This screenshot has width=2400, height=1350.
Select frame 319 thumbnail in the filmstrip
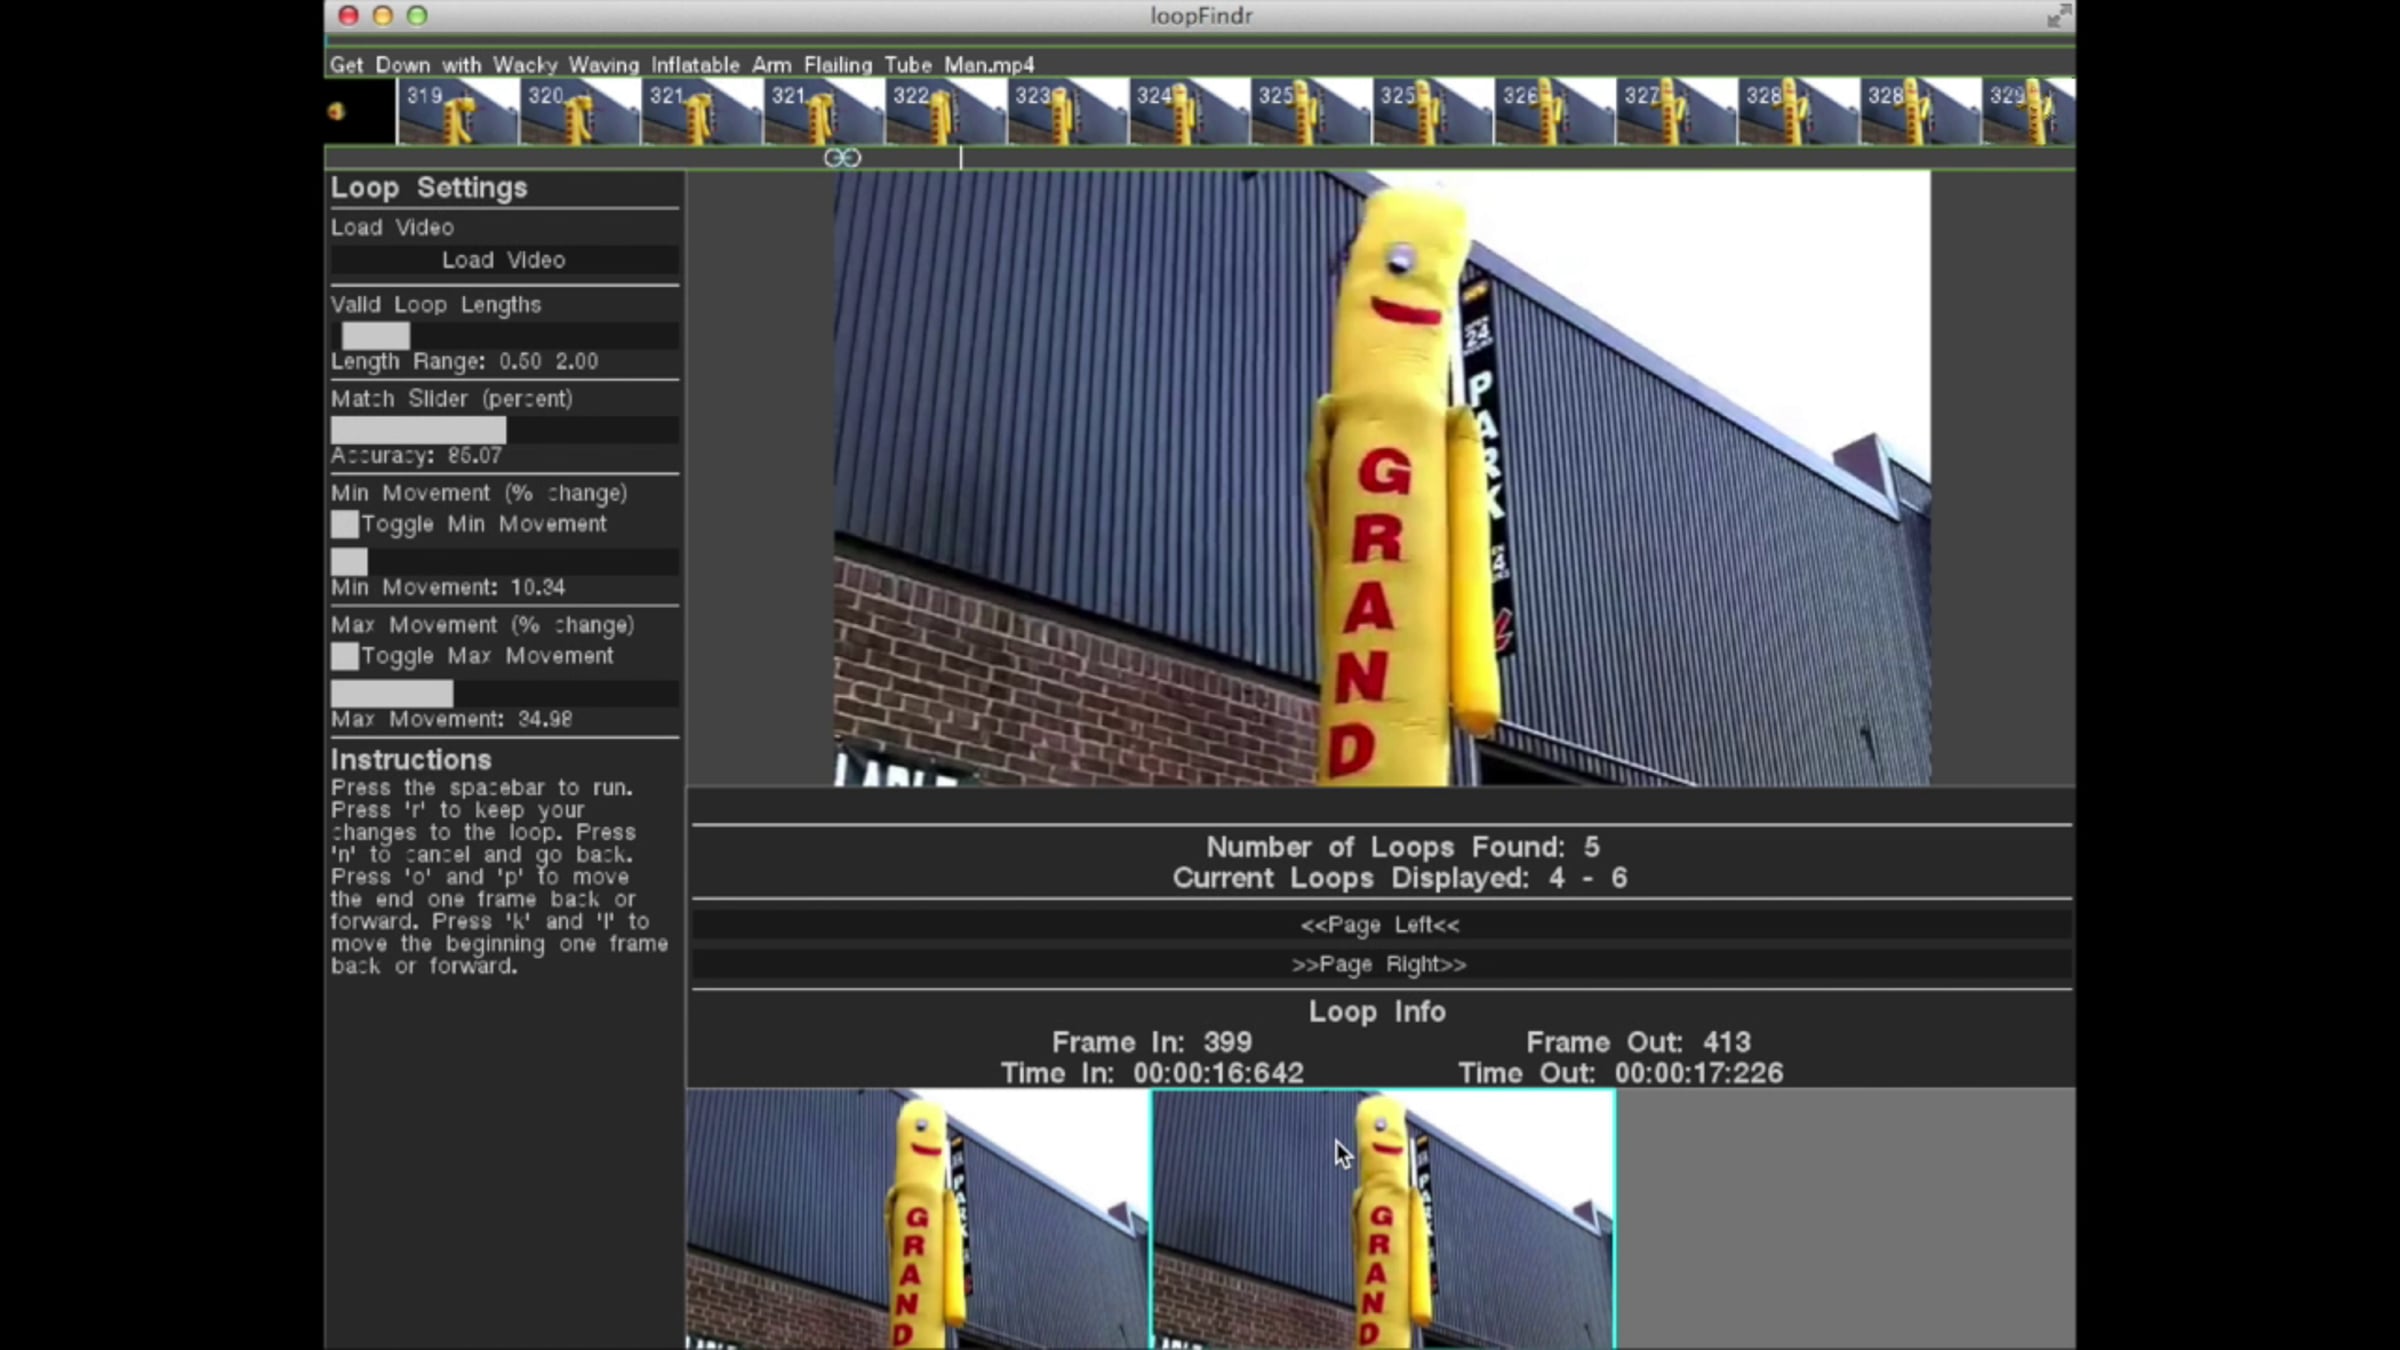(458, 112)
